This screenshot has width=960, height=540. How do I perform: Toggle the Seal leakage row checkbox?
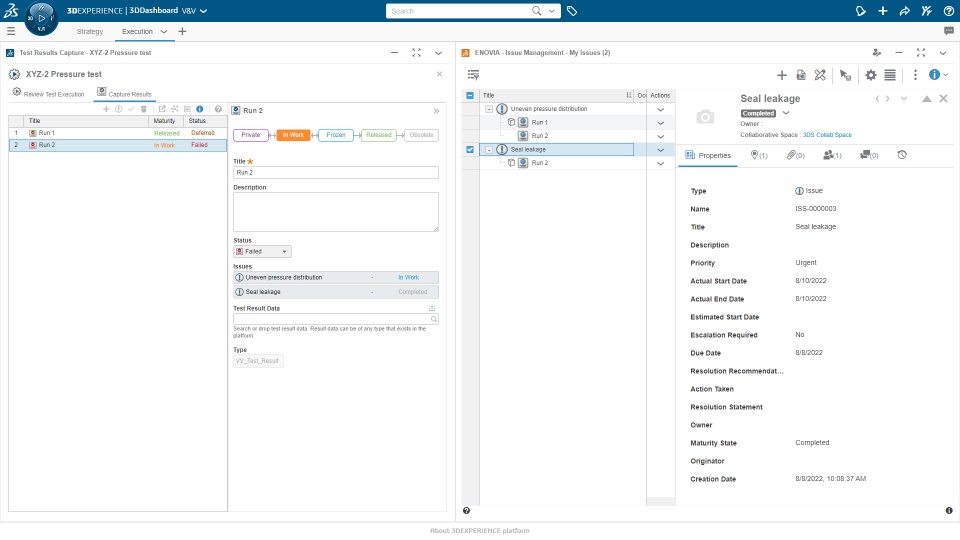[x=470, y=149]
